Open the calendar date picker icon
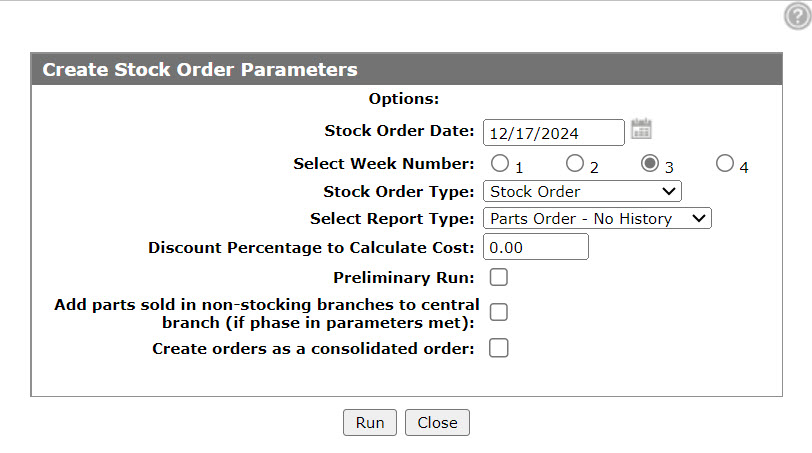 641,129
